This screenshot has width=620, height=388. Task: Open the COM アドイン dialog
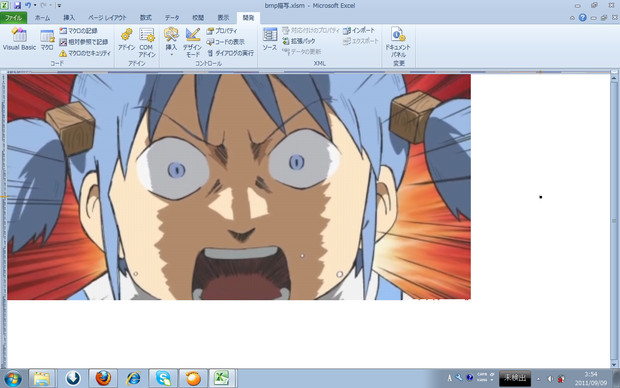146,42
